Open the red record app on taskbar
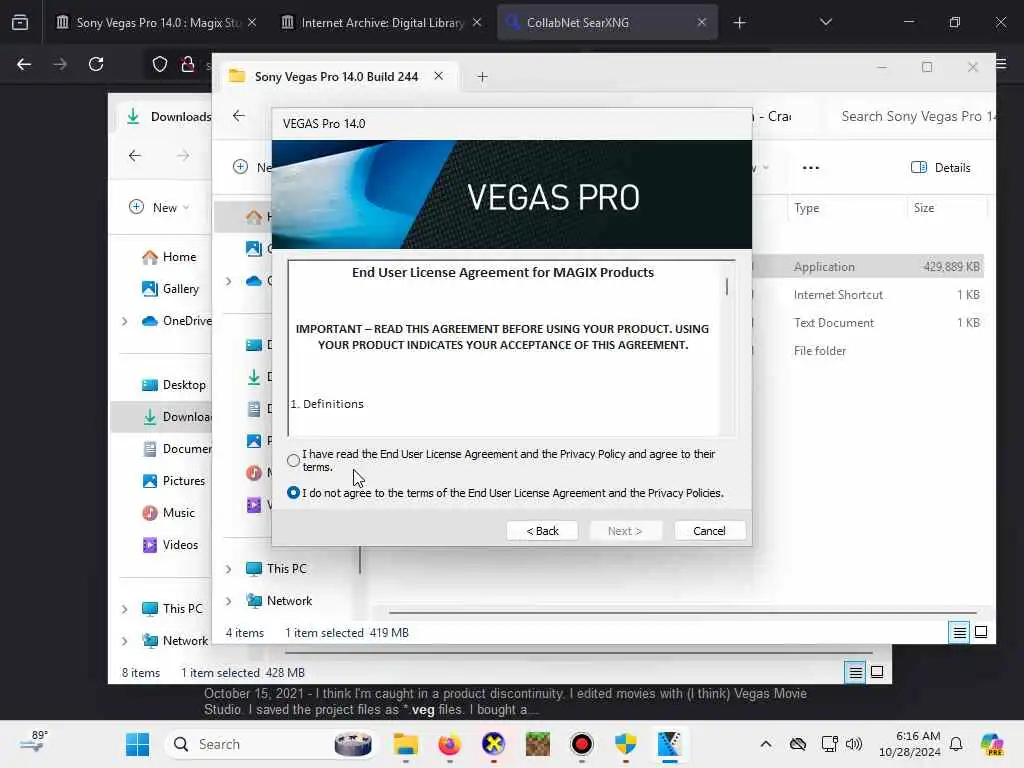This screenshot has height=768, width=1024. [x=581, y=744]
